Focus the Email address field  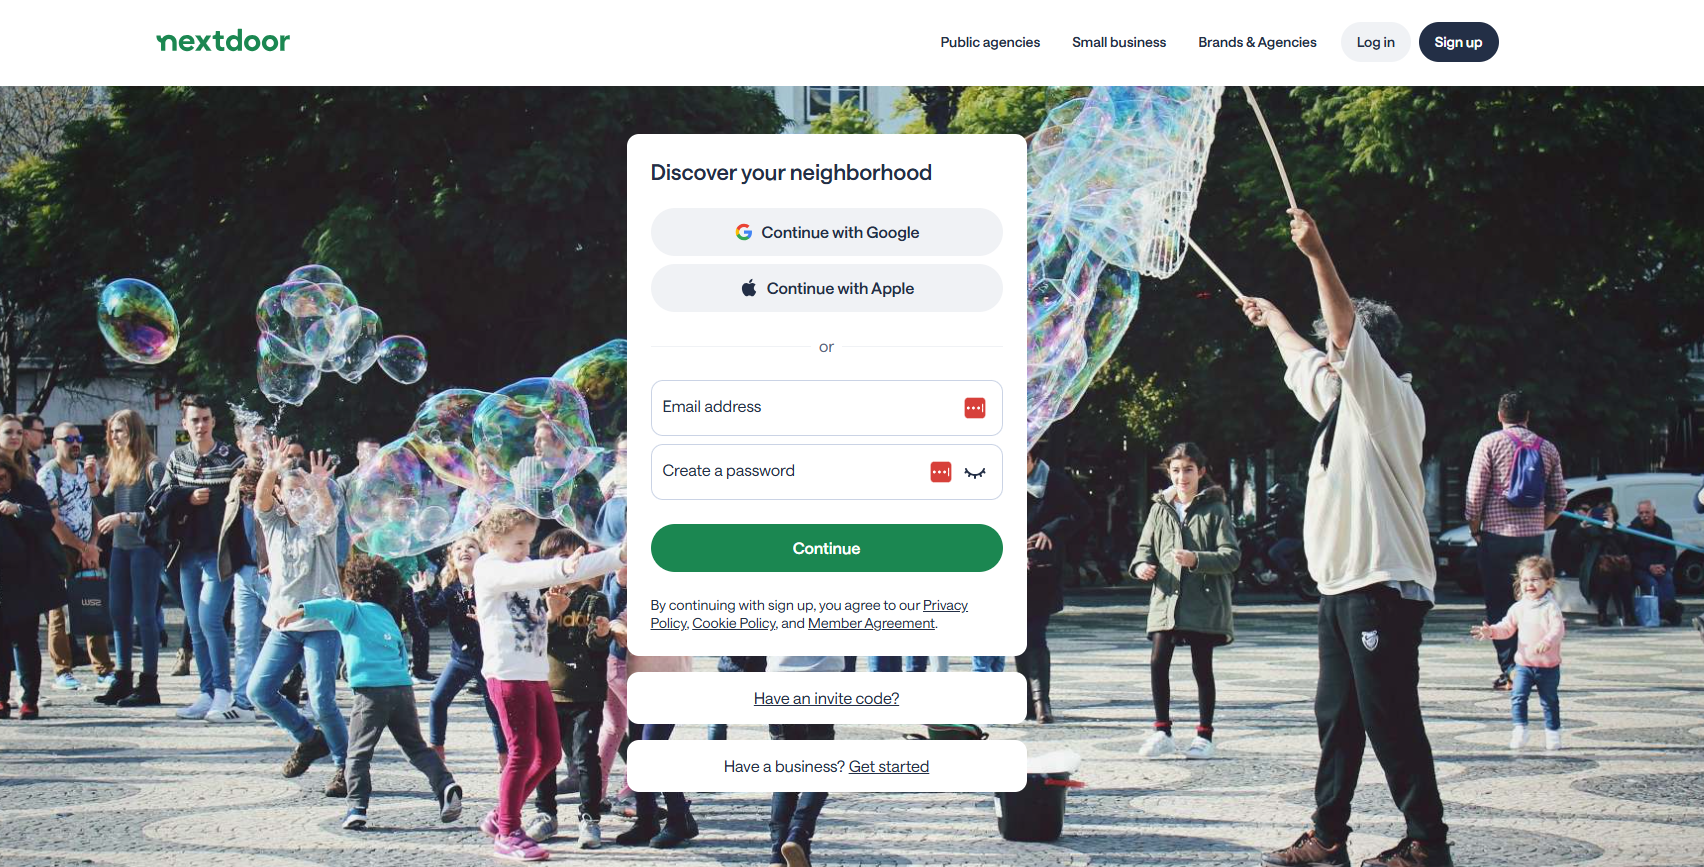[x=827, y=408]
